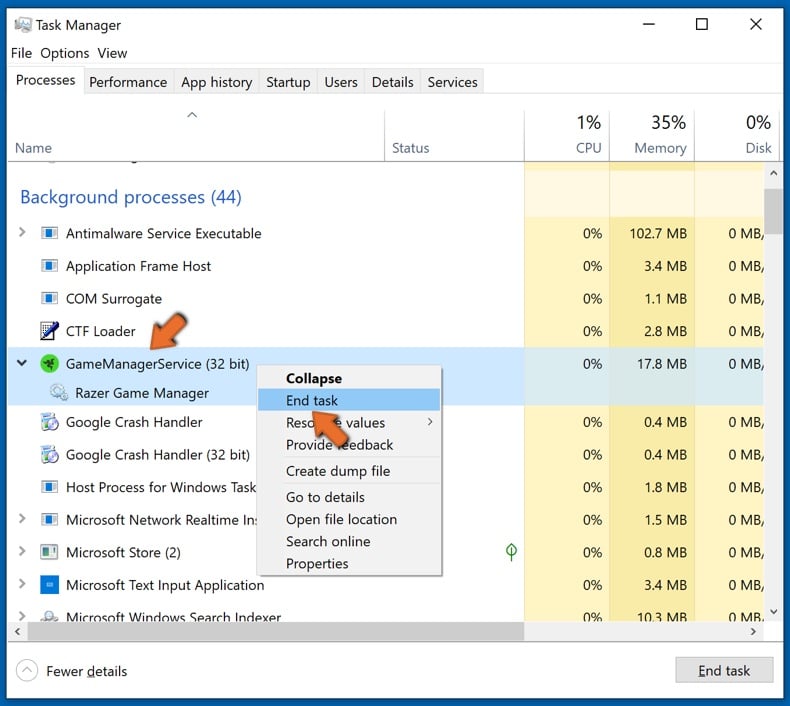Click the green leaf suspended status icon
Viewport: 790px width, 706px height.
click(511, 552)
